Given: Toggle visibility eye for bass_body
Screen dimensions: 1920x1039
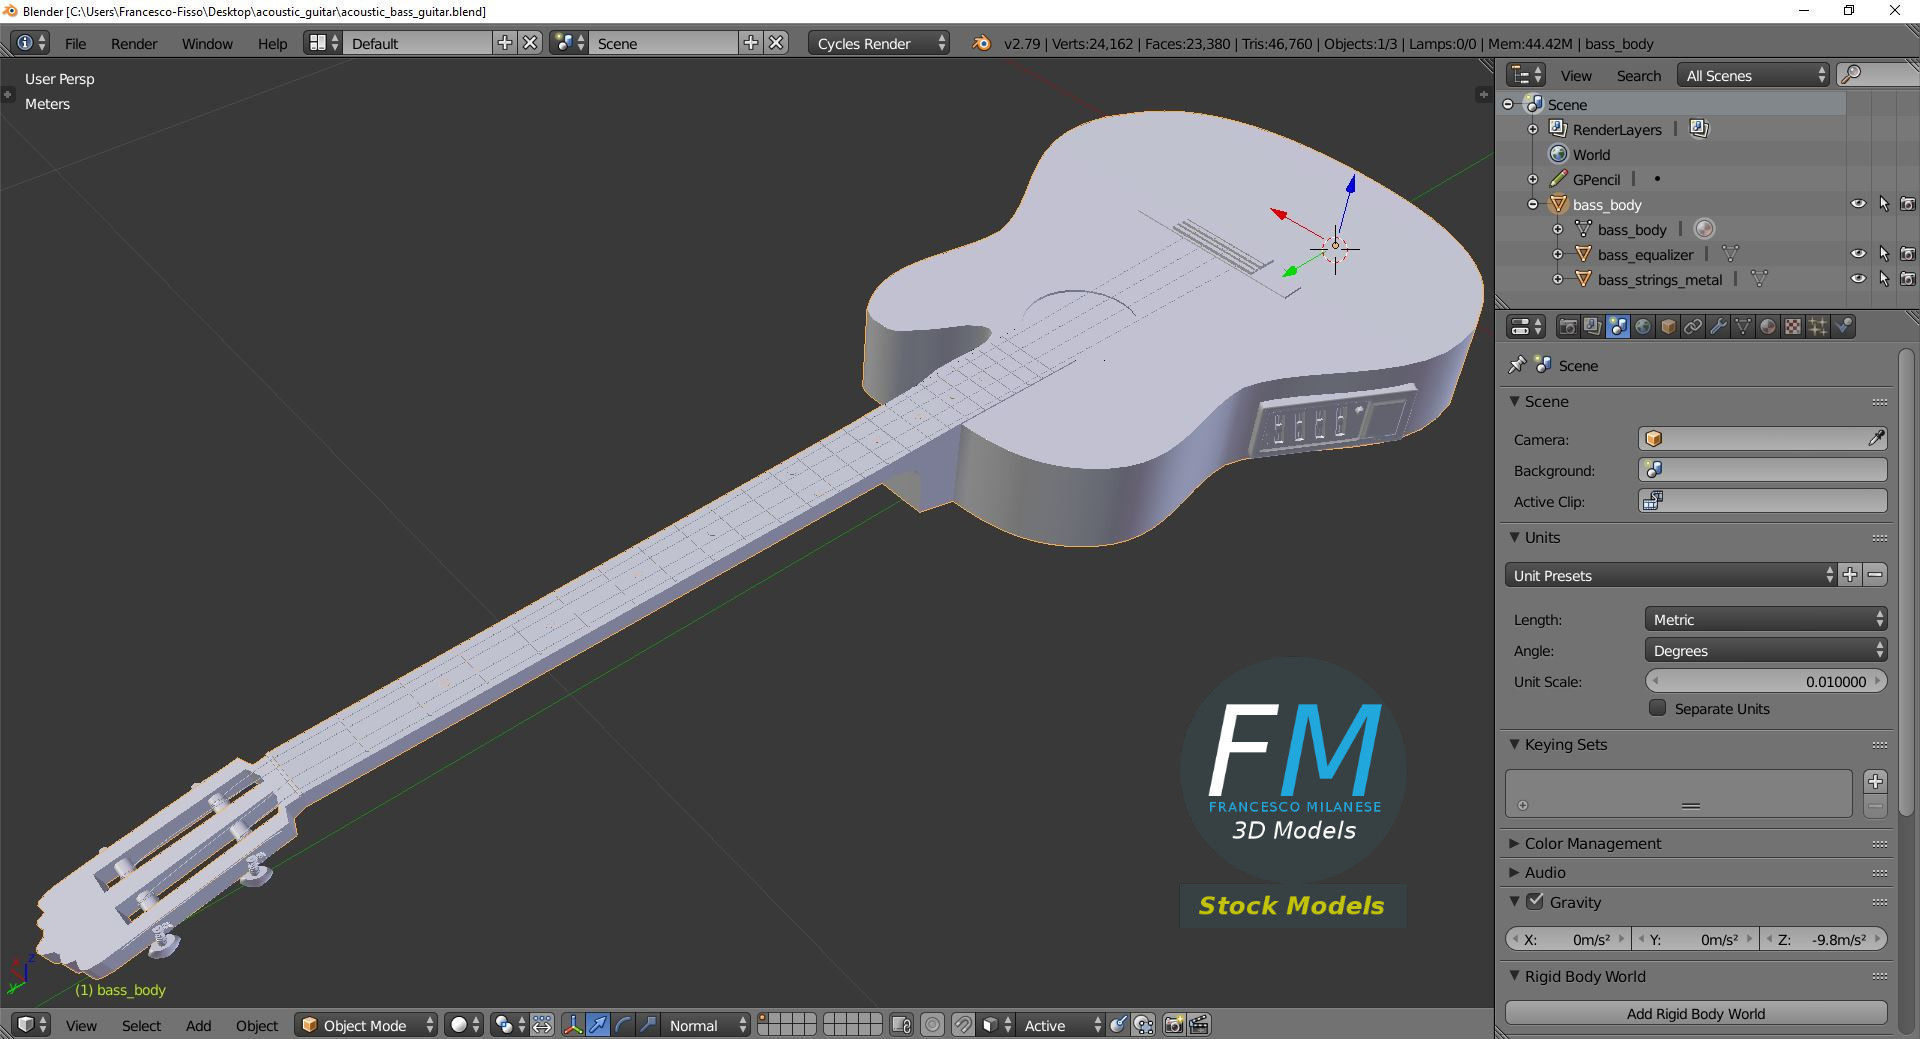Looking at the screenshot, I should coord(1858,204).
